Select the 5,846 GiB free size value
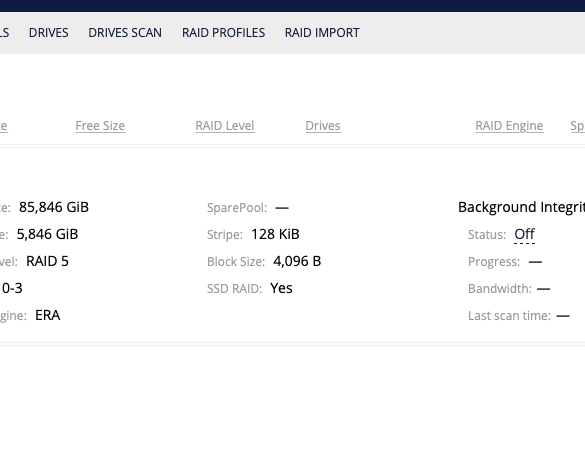This screenshot has height=472, width=585. tap(47, 234)
